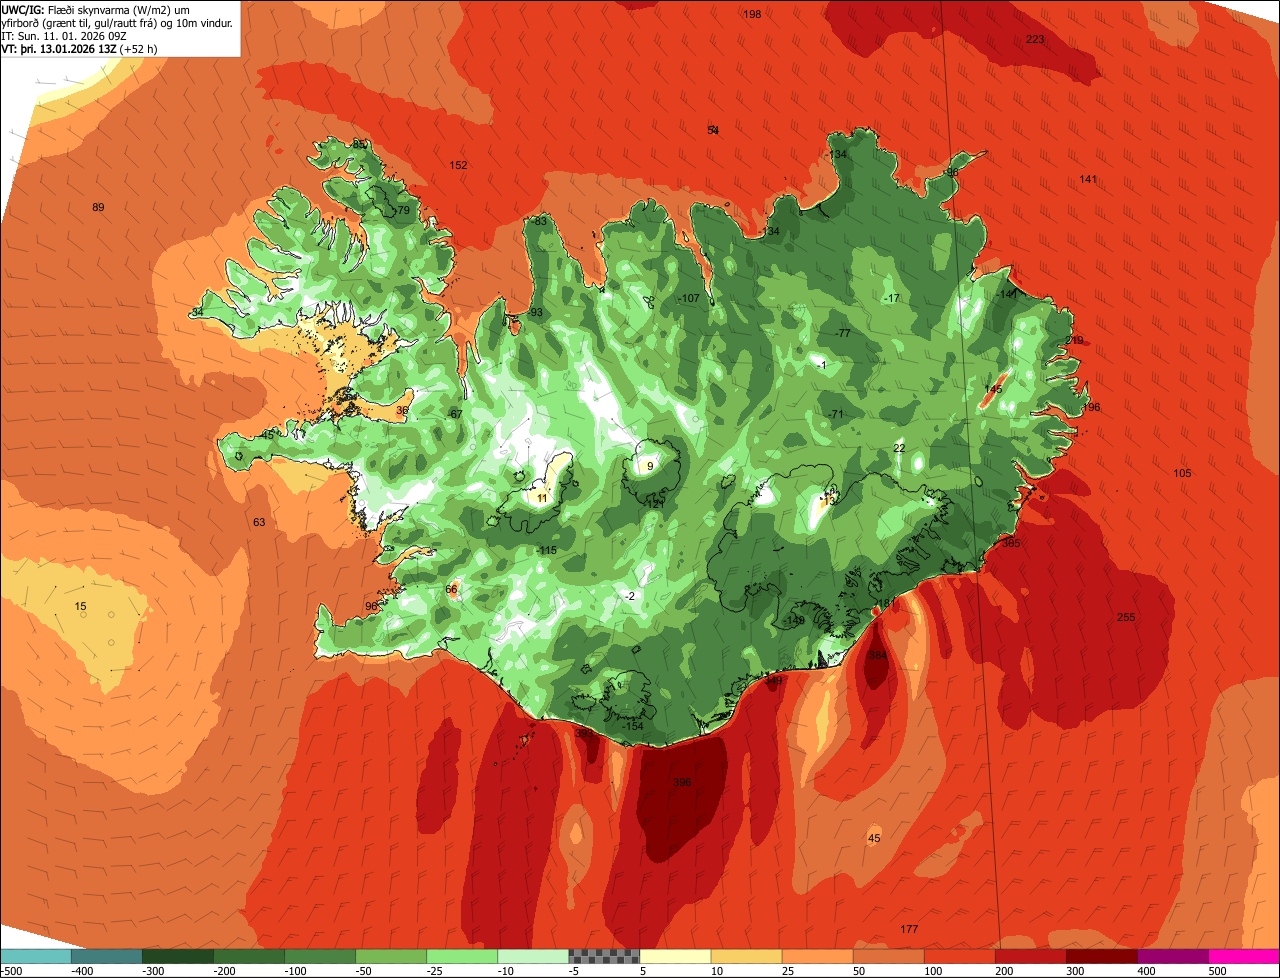1280x978 pixels.
Task: Select the dark maroon 300 to 400 swatch
Action: tap(1100, 956)
